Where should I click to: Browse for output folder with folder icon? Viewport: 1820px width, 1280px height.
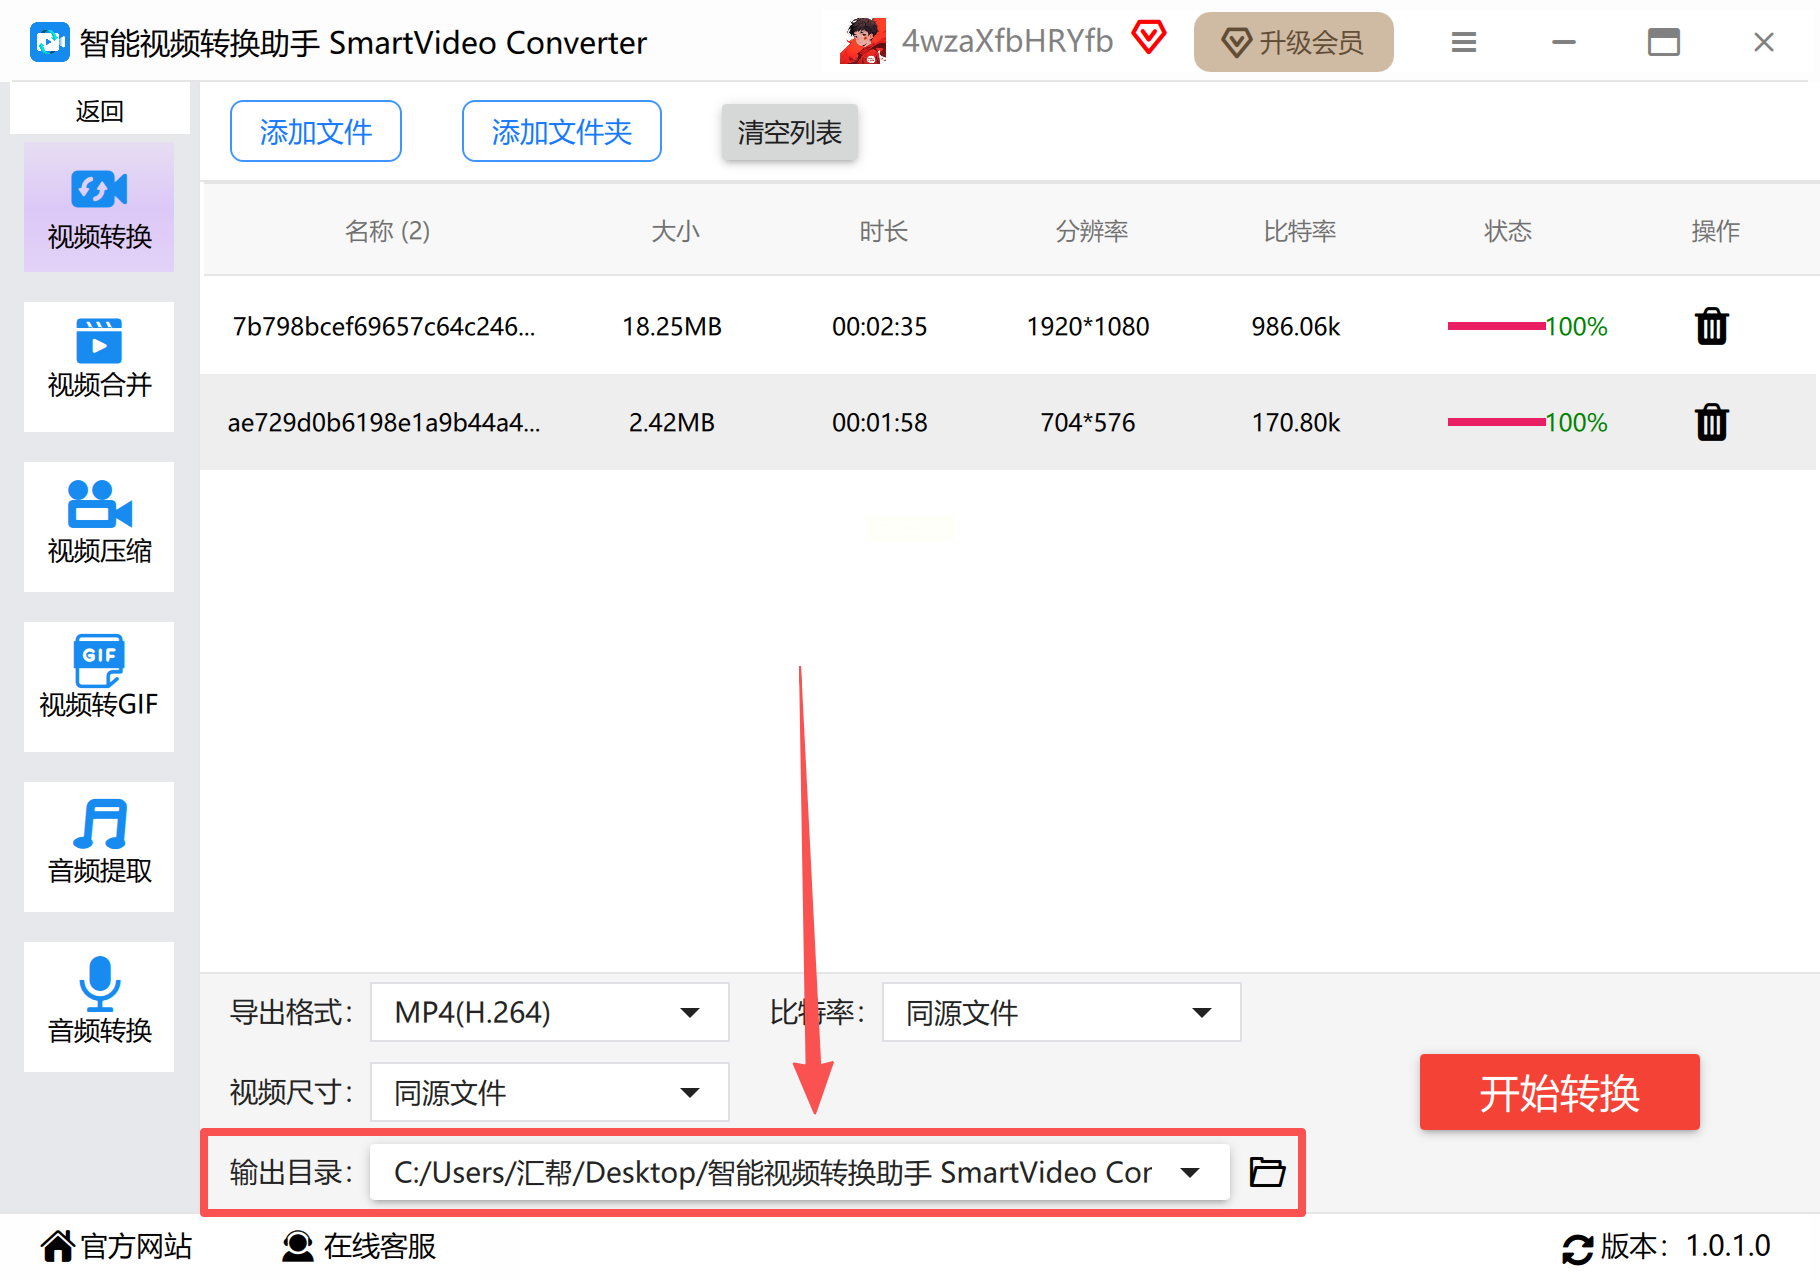1267,1171
